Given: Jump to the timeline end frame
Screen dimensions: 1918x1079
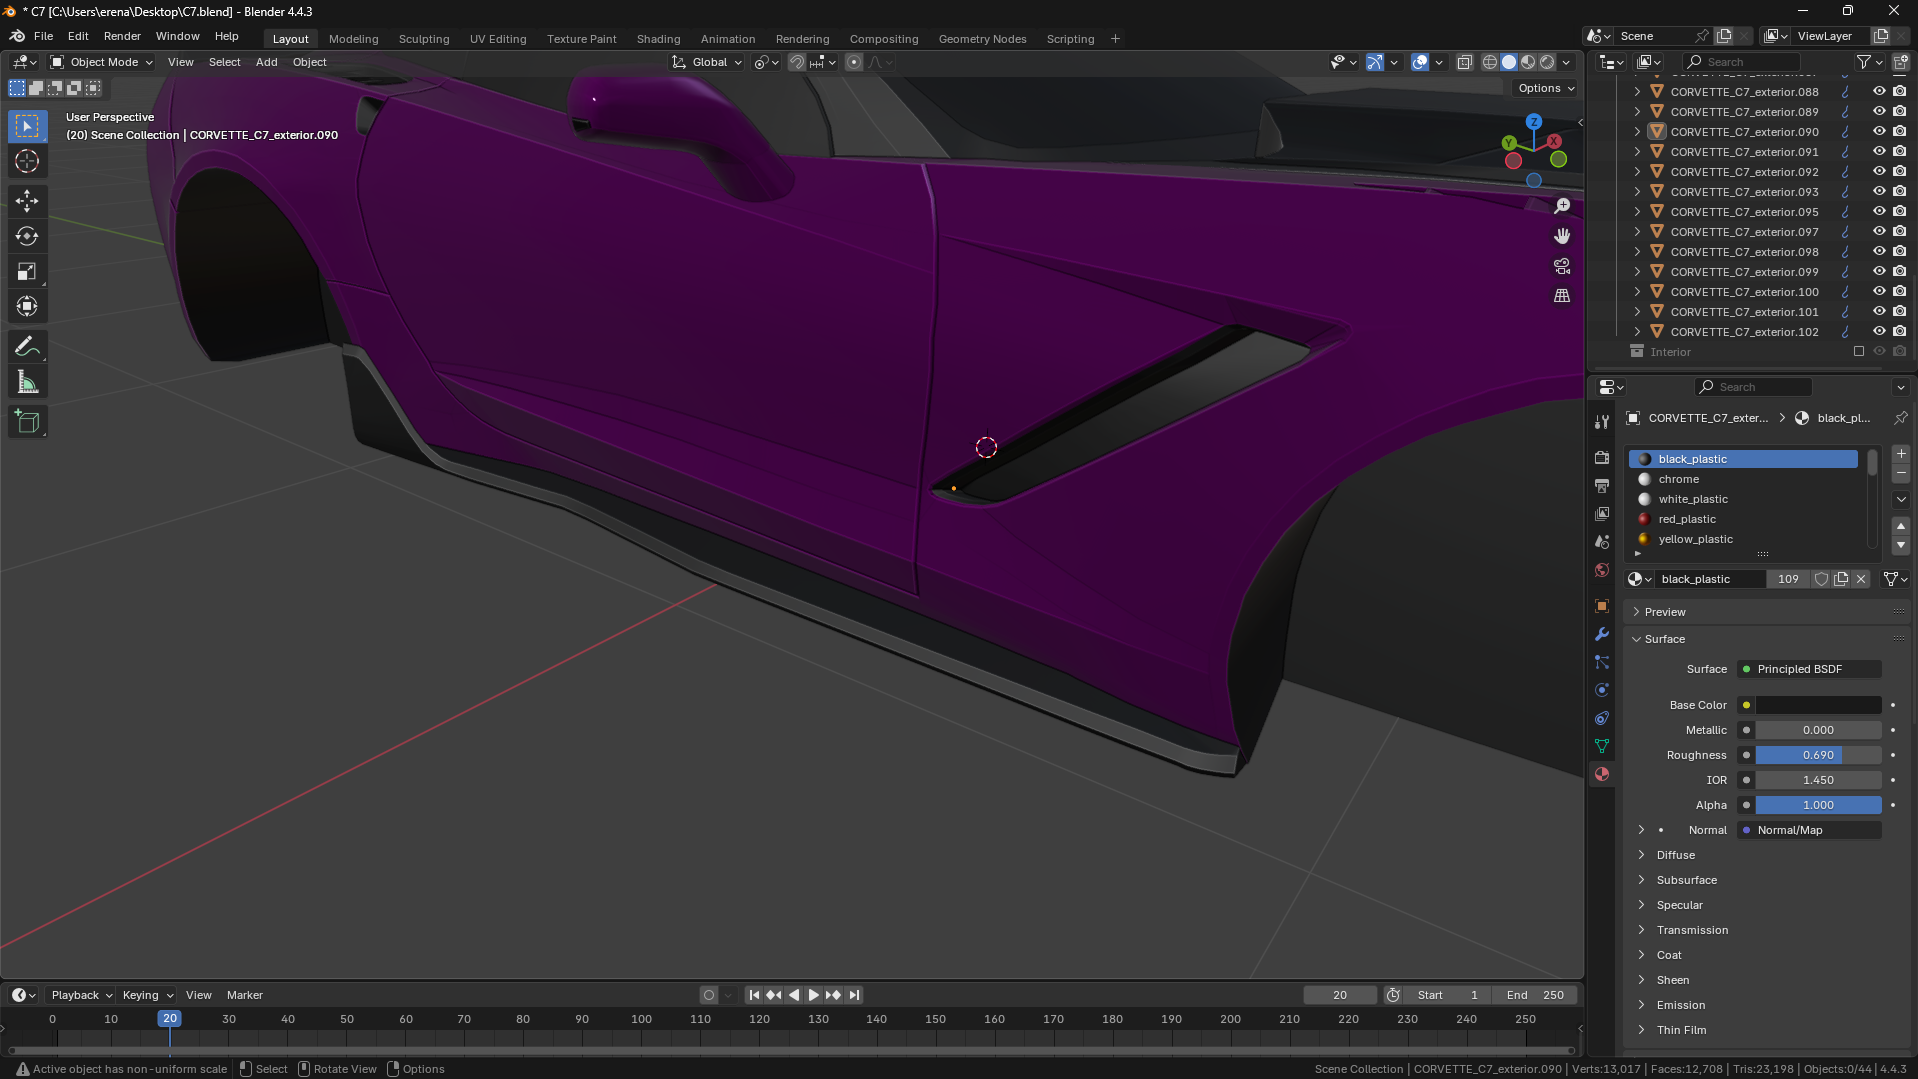Looking at the screenshot, I should click(854, 995).
